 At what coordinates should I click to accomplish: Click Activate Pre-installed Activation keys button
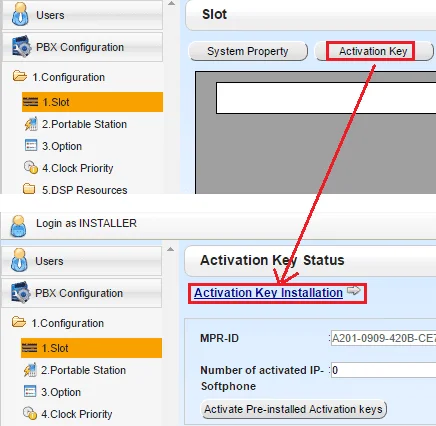pos(293,409)
